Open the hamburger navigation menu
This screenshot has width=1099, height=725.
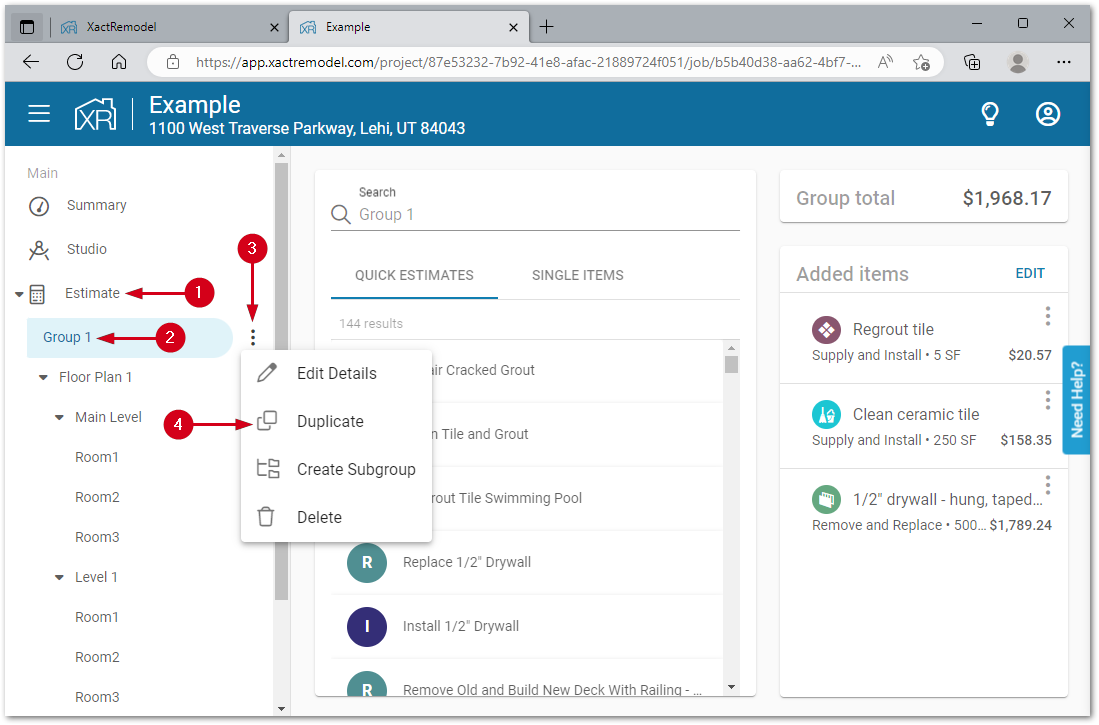[39, 114]
